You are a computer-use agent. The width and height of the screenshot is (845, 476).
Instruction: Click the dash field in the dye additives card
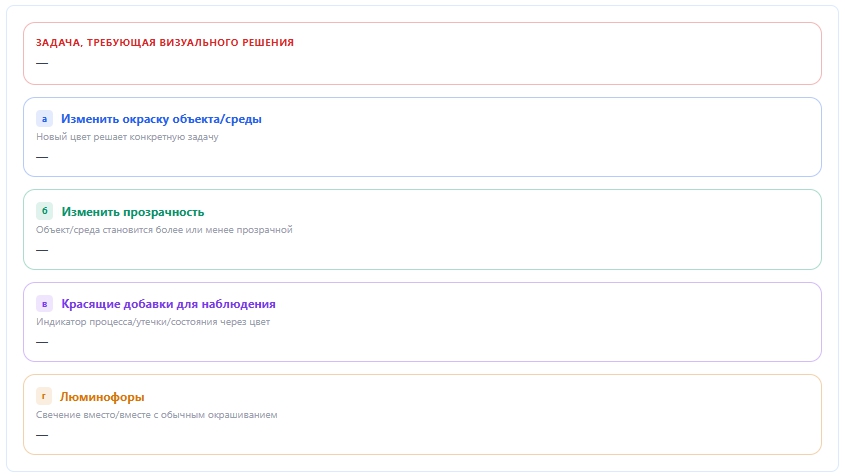42,342
